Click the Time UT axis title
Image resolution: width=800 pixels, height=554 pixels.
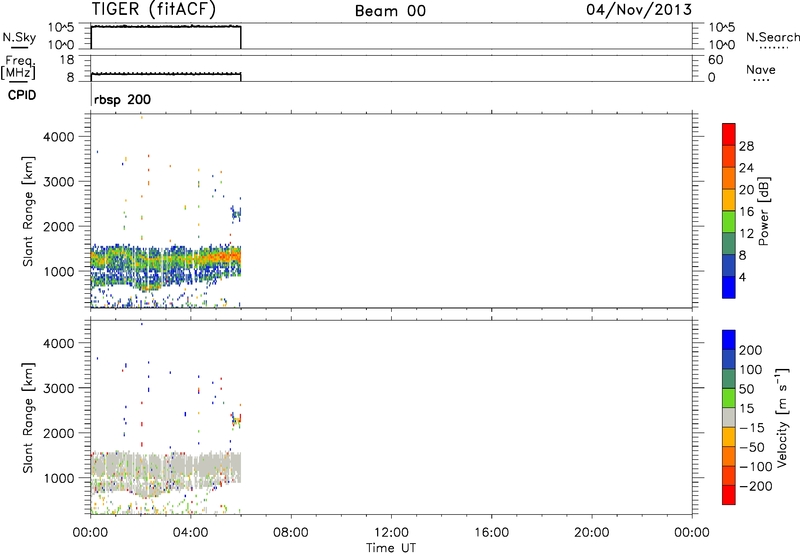[391, 548]
